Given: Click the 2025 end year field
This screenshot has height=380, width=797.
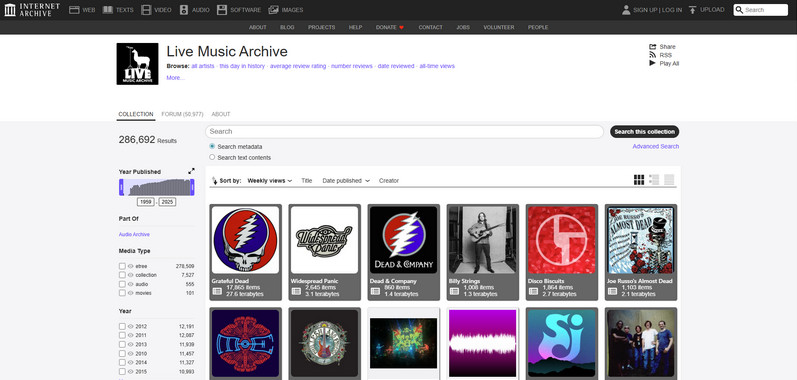Looking at the screenshot, I should tap(167, 202).
